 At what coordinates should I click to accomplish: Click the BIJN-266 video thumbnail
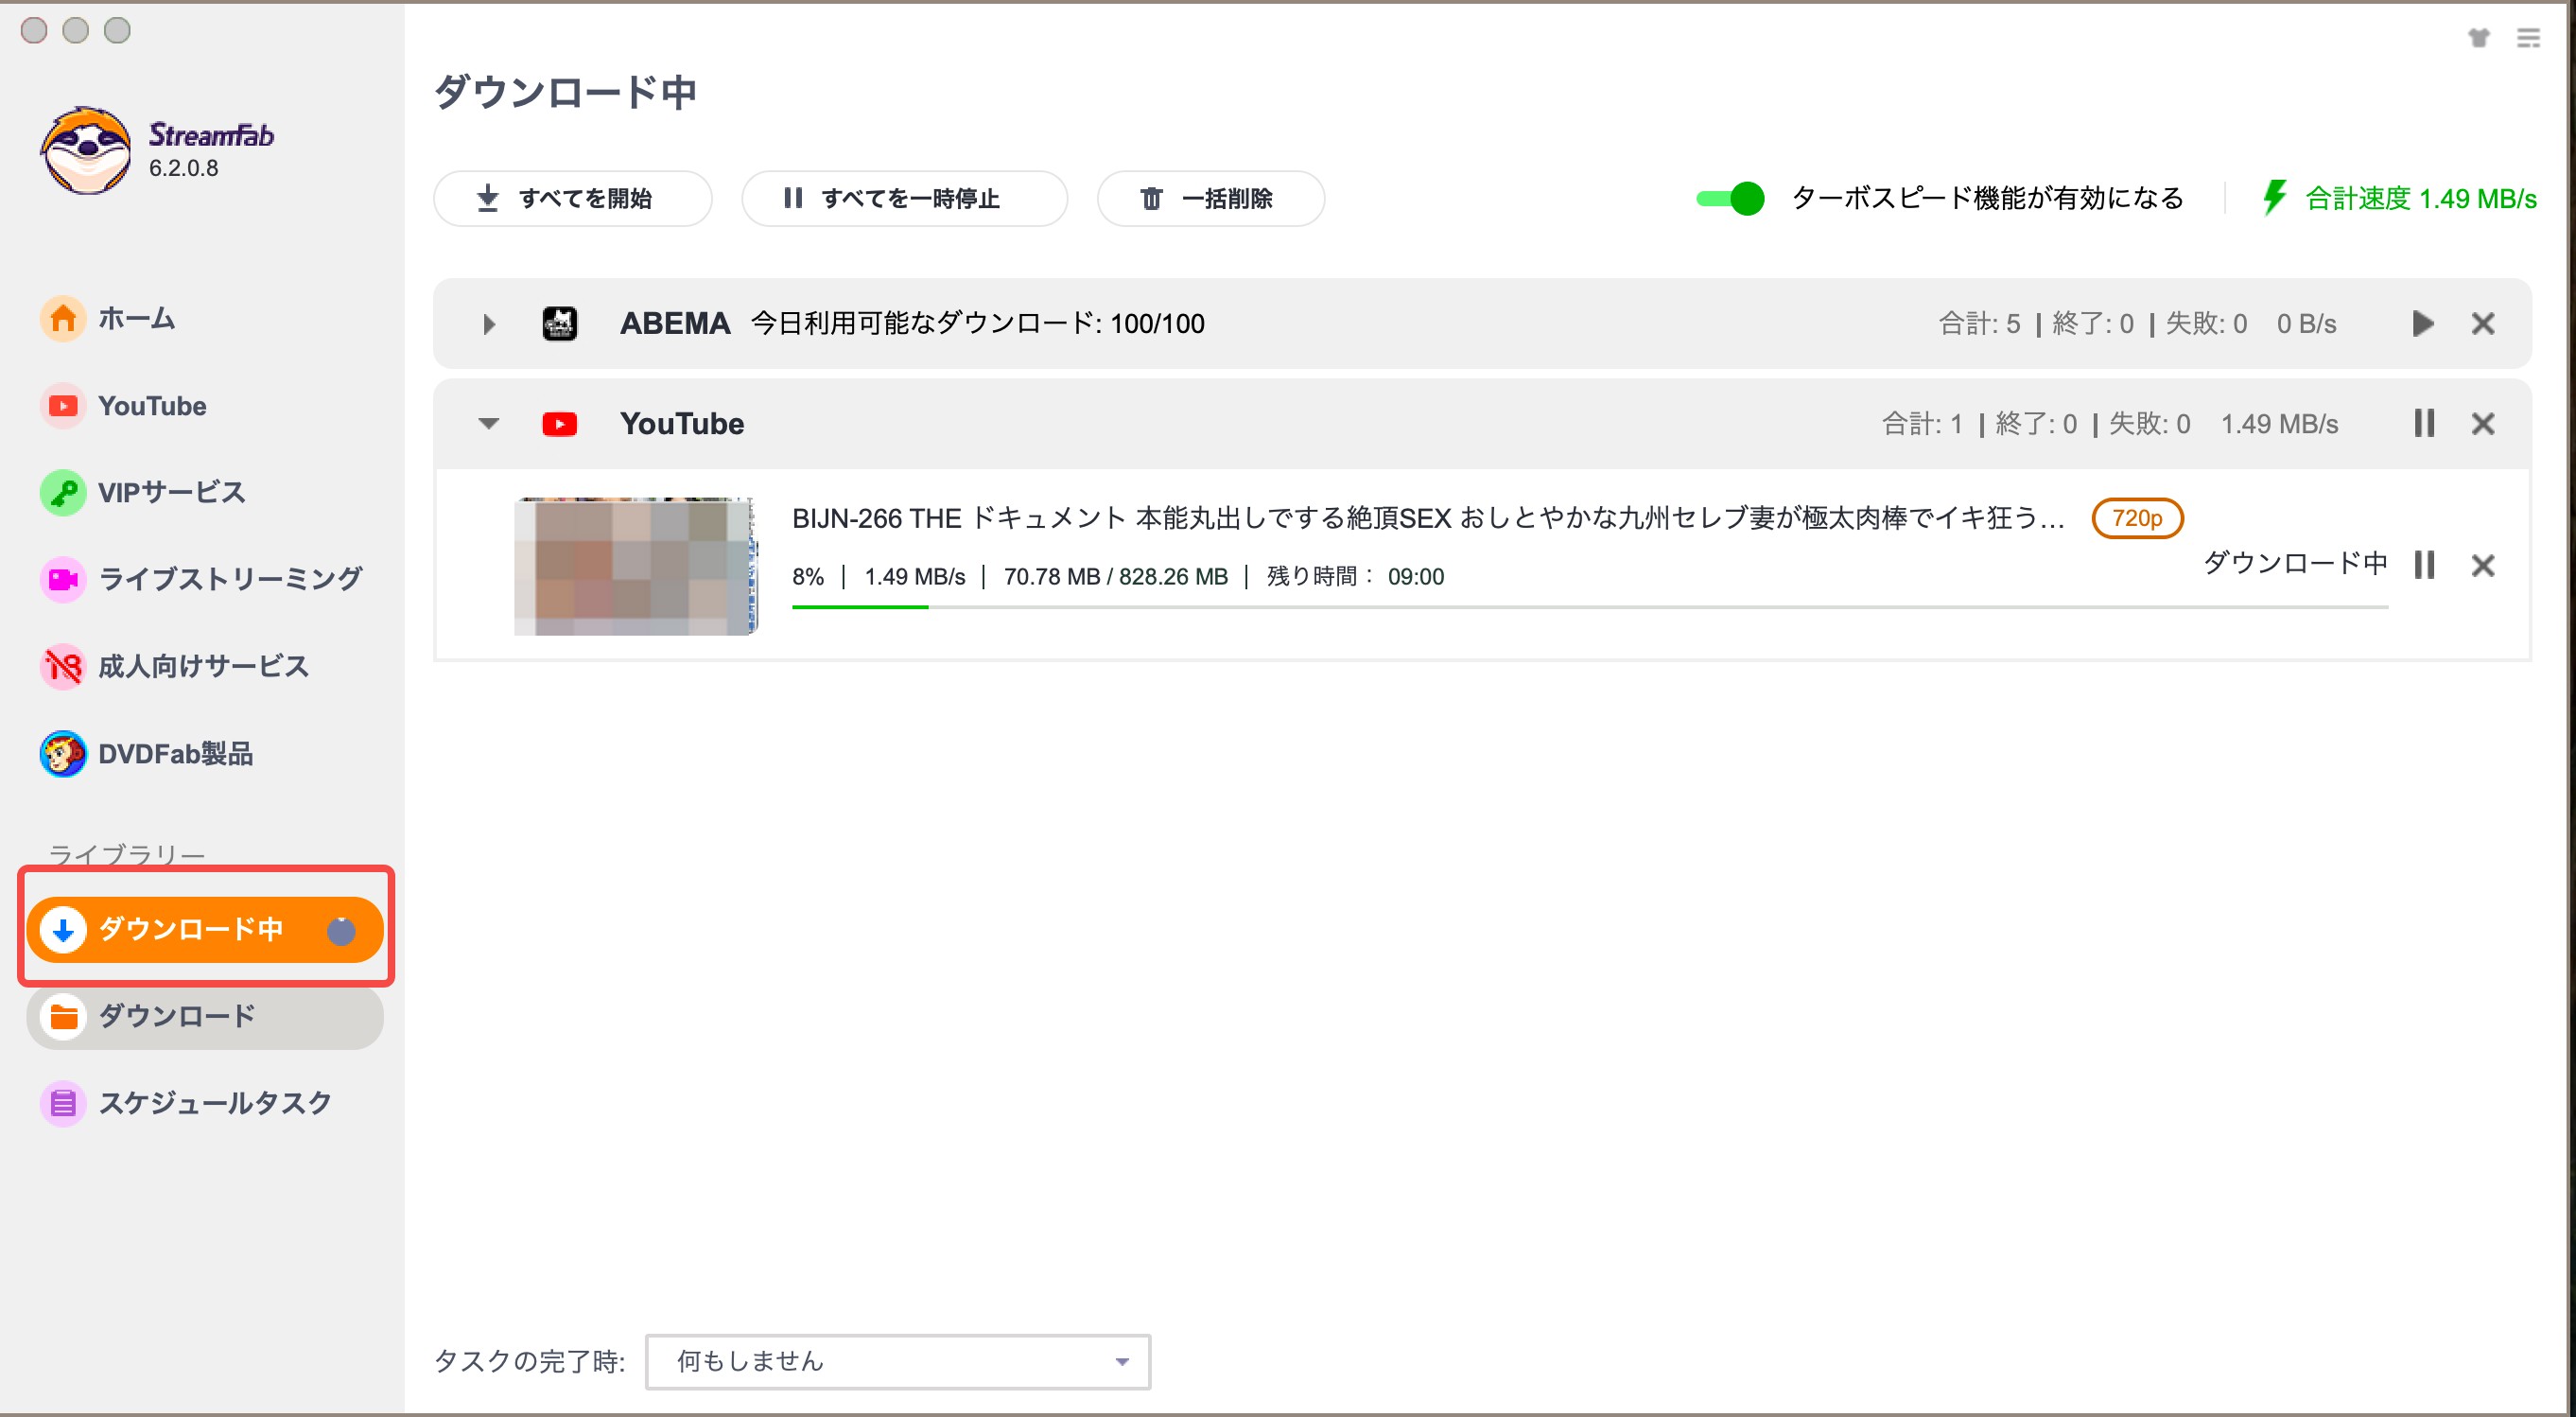[636, 566]
